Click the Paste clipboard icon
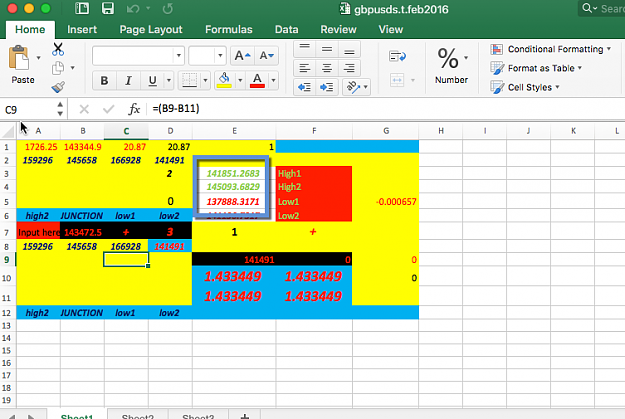This screenshot has height=419, width=625. click(x=19, y=58)
